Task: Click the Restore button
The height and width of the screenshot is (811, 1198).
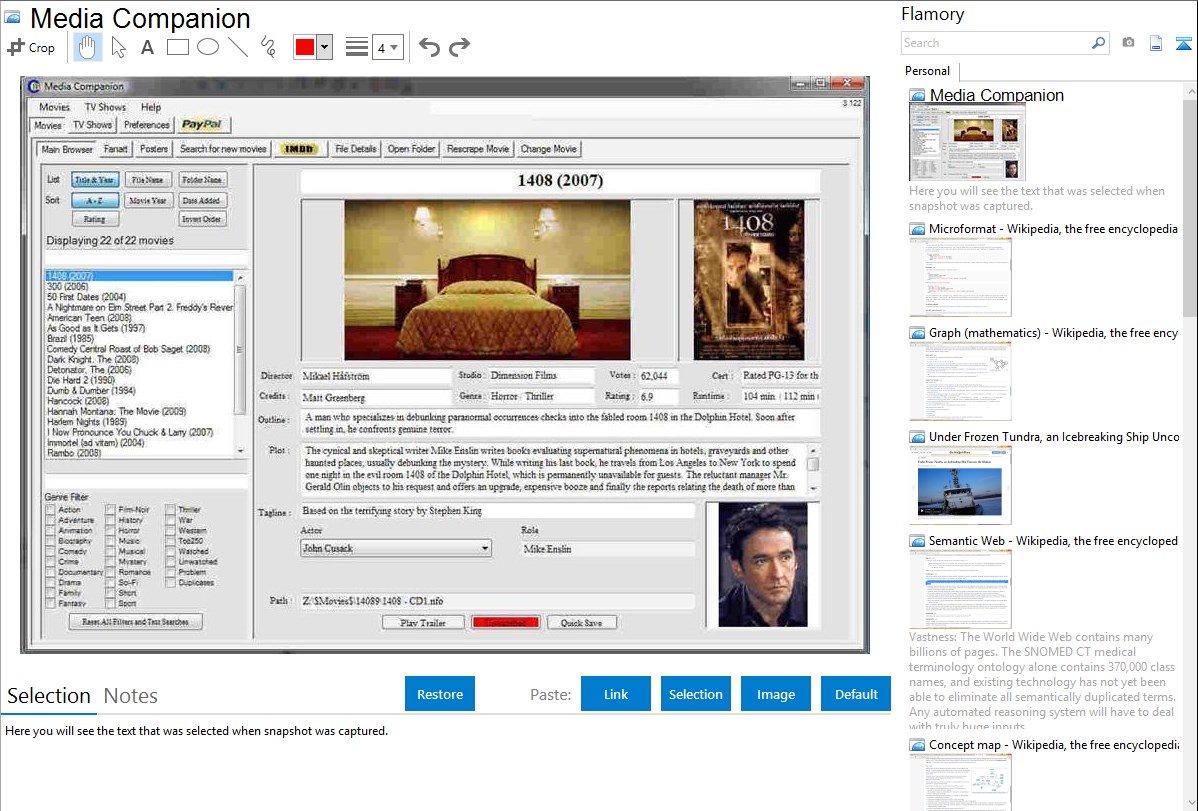Action: click(440, 694)
